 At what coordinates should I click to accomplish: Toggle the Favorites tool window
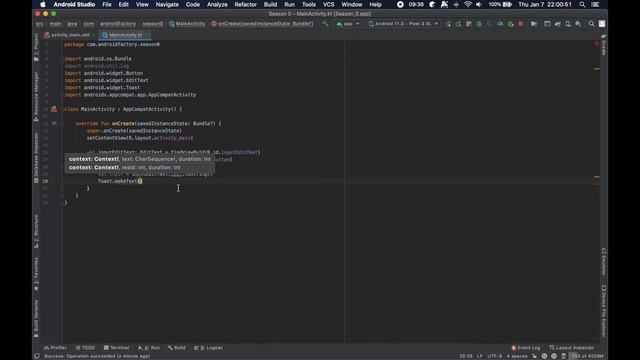coord(36,274)
